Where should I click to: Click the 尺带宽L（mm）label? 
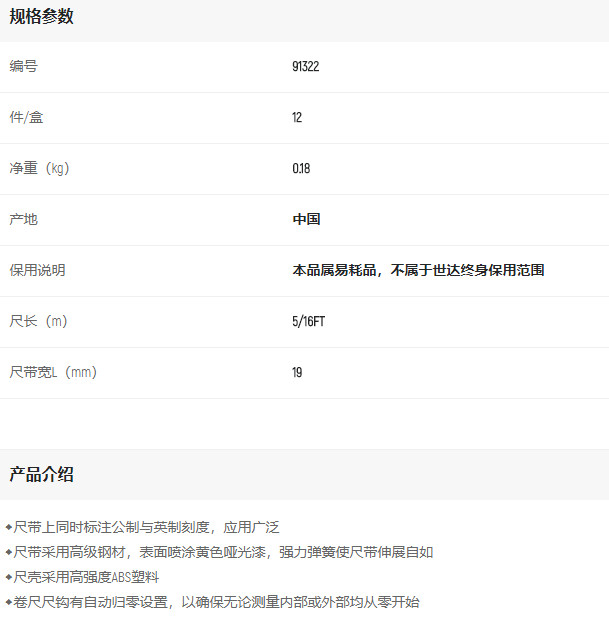point(53,372)
